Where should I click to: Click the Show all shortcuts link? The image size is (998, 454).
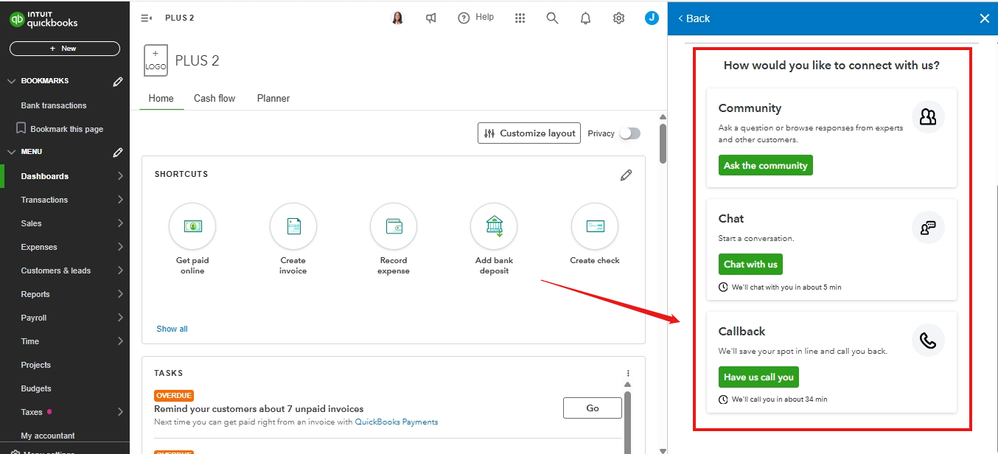click(172, 329)
